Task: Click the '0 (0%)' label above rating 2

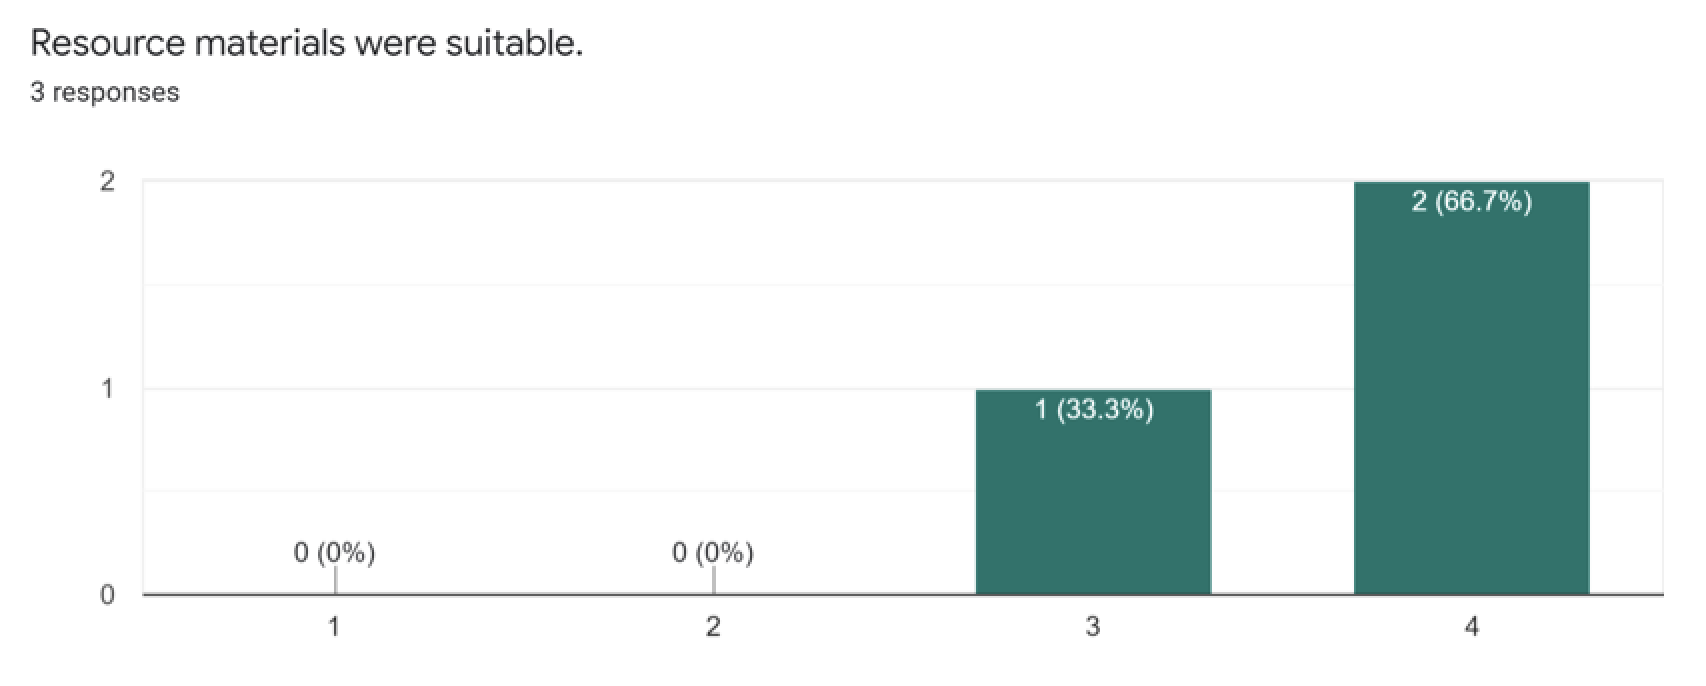Action: 713,552
